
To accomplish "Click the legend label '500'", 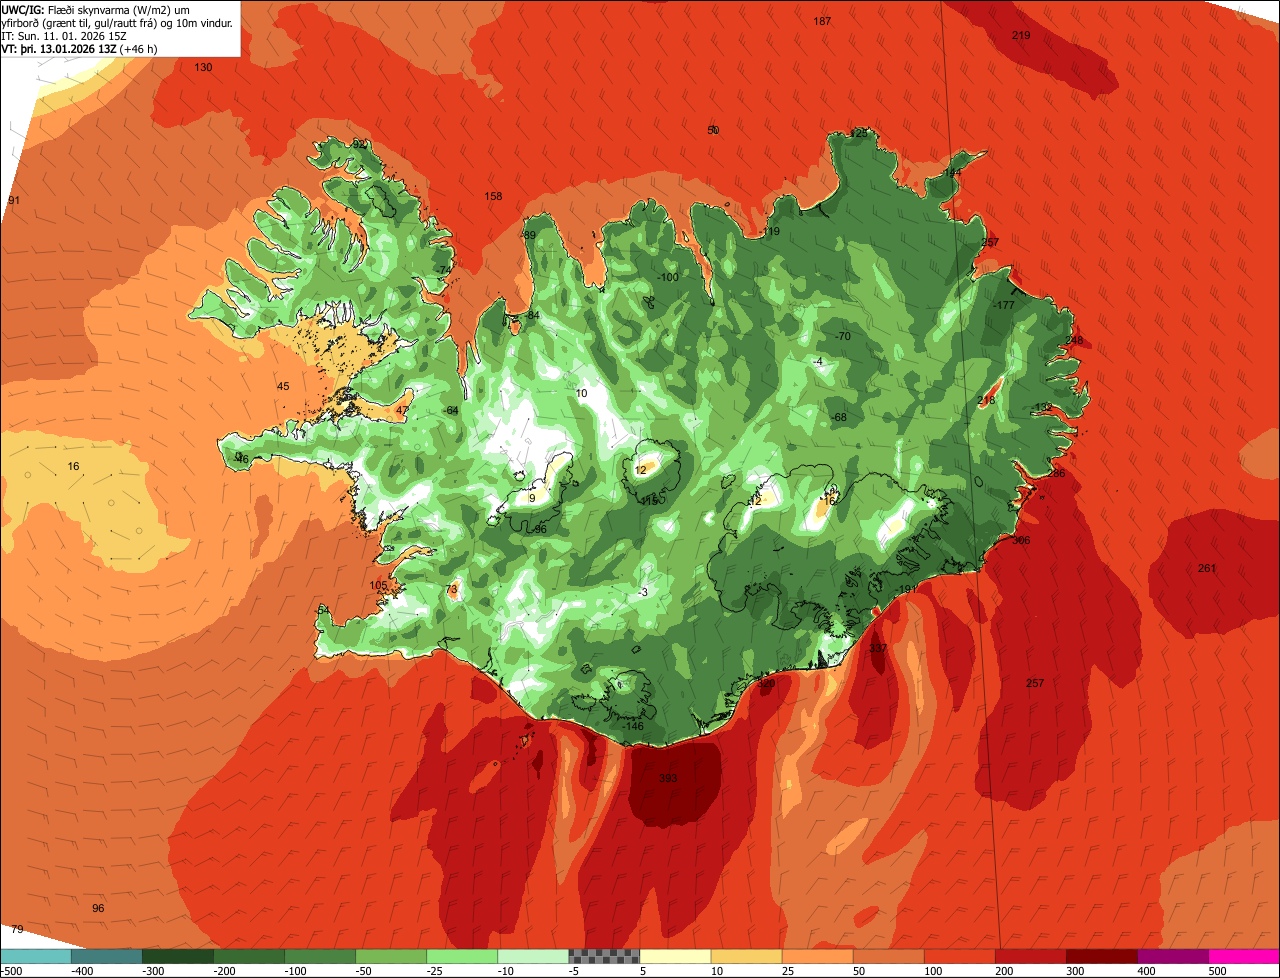I will pyautogui.click(x=1216, y=971).
